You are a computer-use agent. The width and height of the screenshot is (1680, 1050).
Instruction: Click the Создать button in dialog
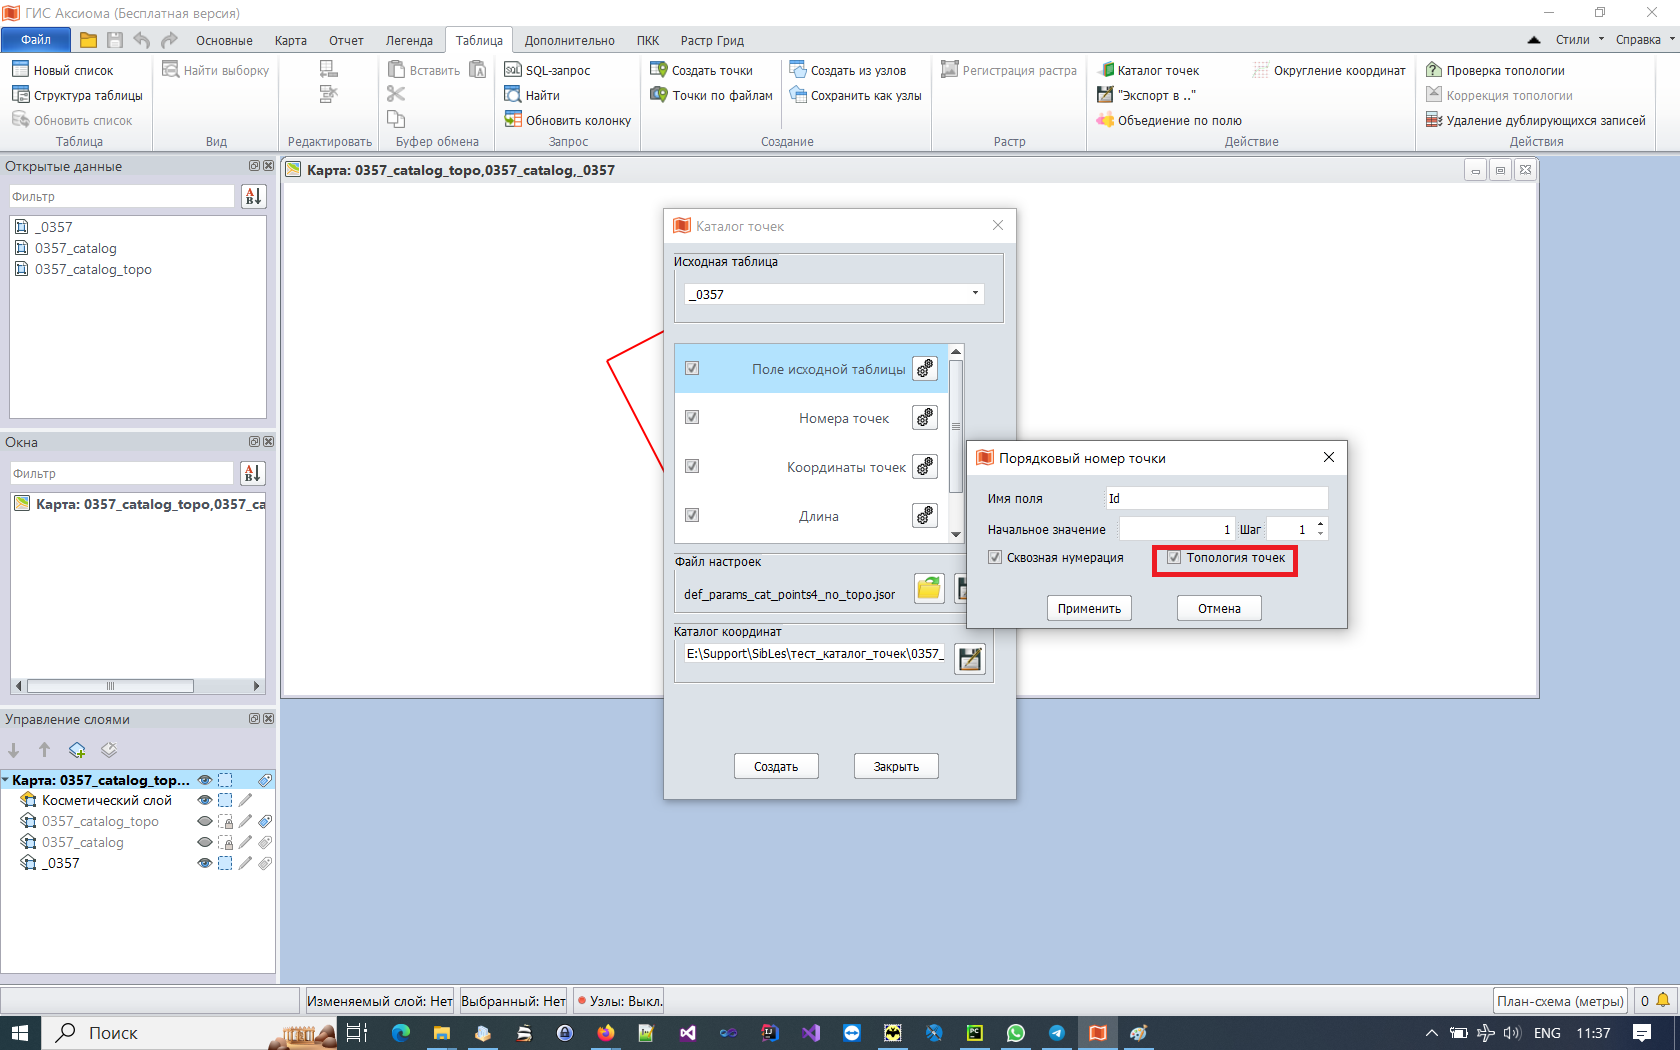(776, 767)
